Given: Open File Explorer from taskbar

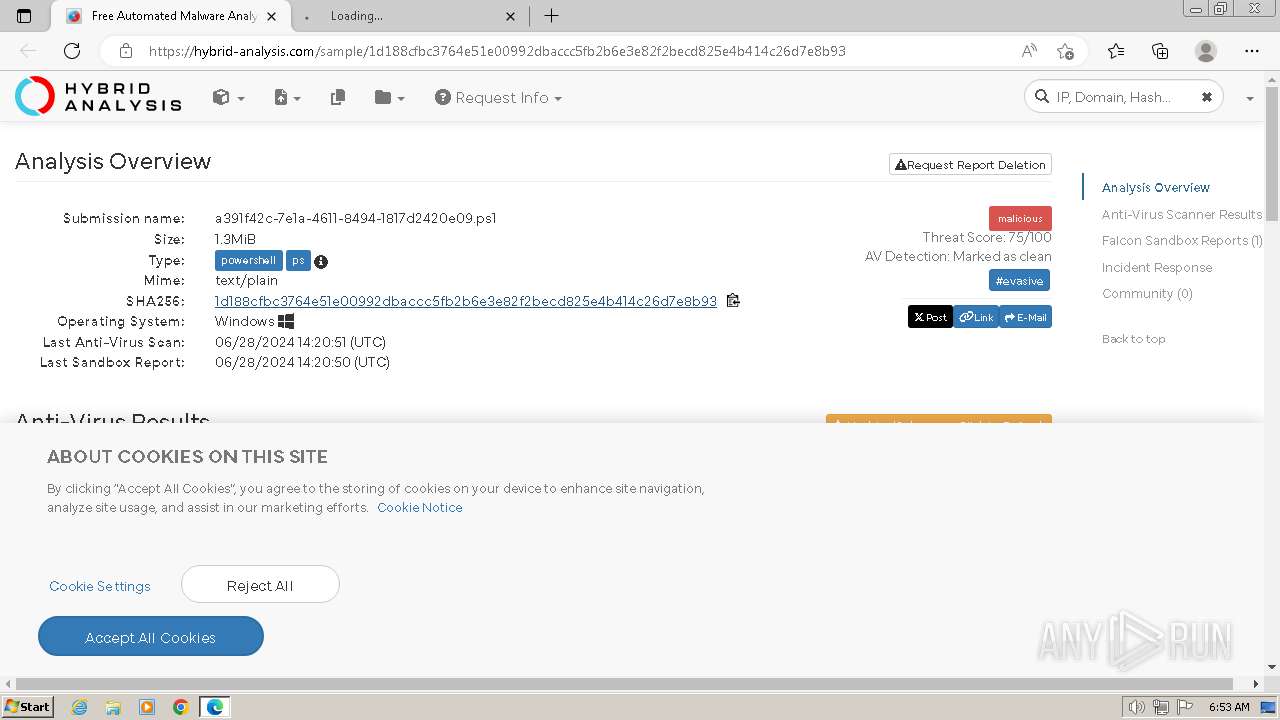Looking at the screenshot, I should click(x=113, y=707).
